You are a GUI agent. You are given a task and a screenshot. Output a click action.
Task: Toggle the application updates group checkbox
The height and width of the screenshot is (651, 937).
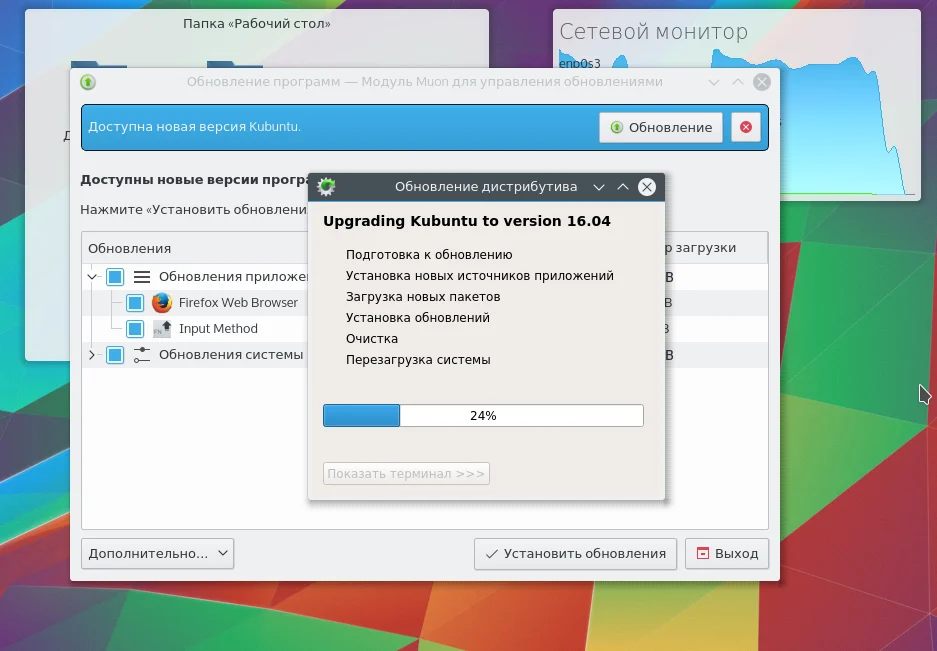click(x=115, y=277)
